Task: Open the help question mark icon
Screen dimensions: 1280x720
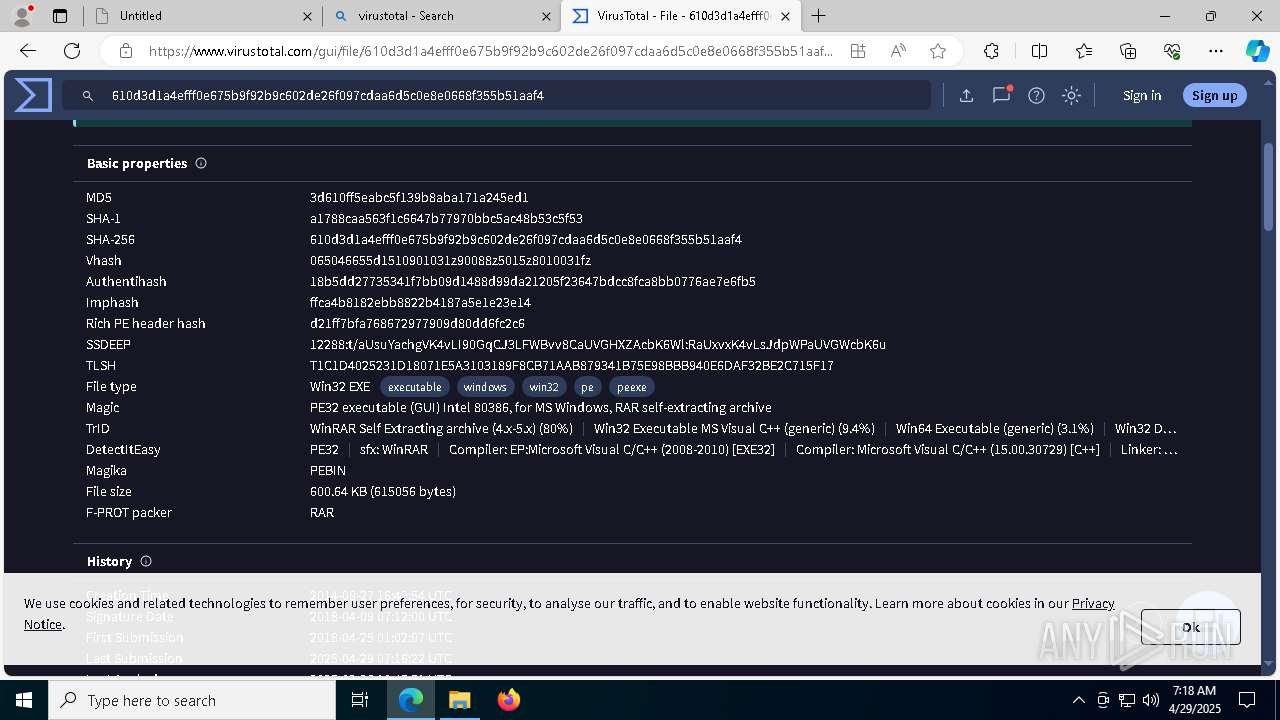Action: pyautogui.click(x=1036, y=96)
